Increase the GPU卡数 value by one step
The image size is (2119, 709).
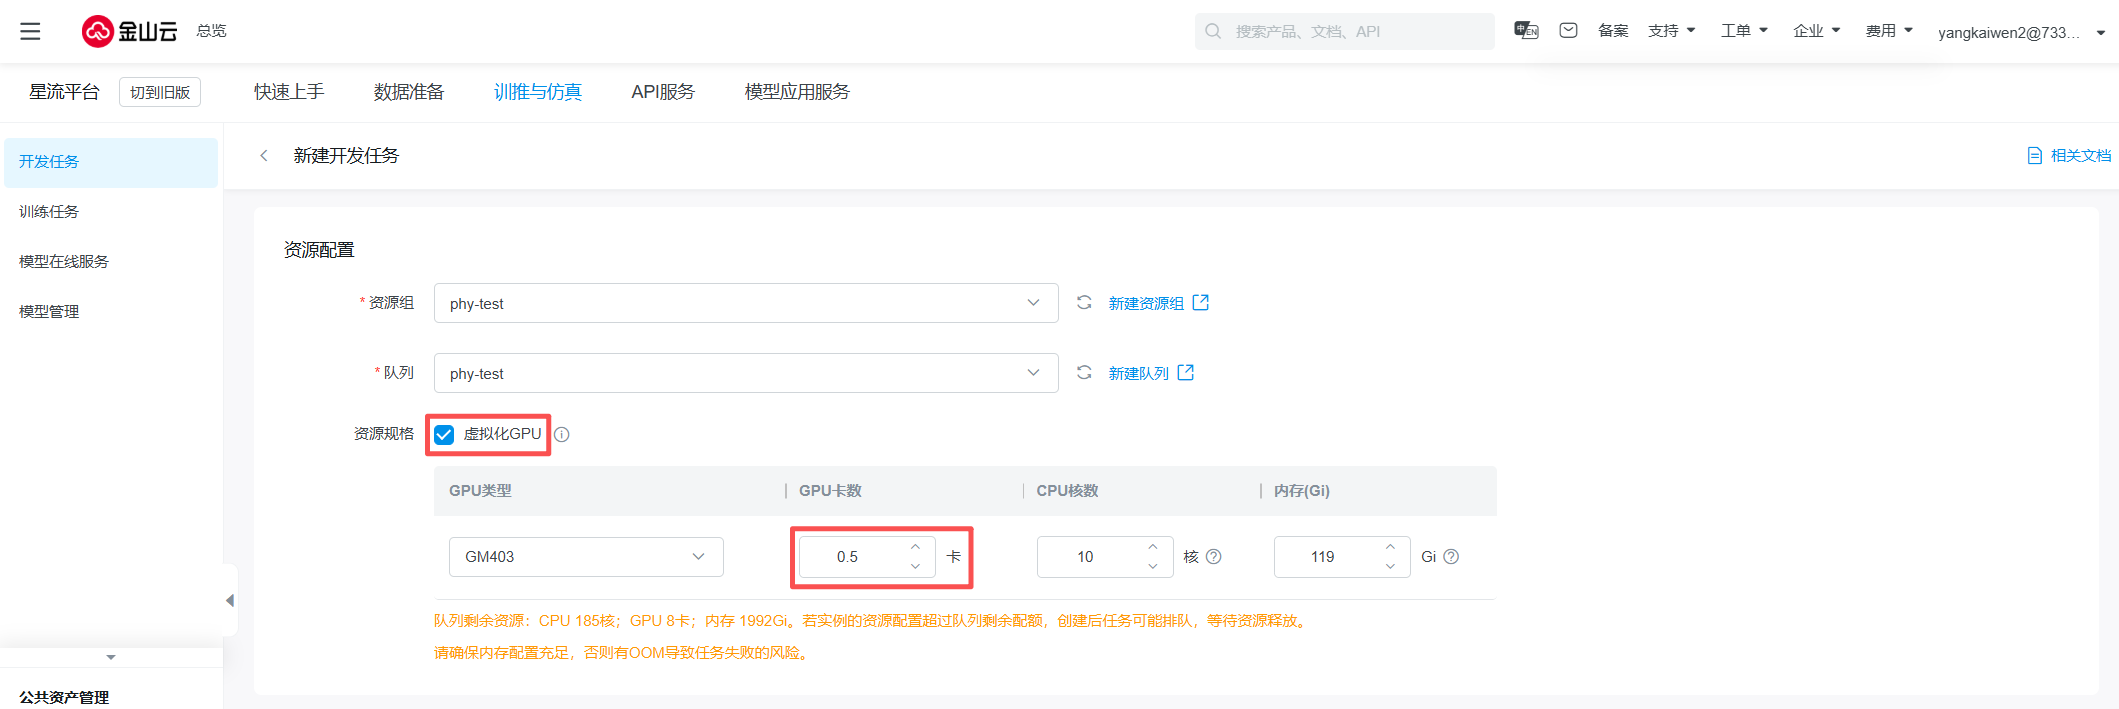point(915,547)
